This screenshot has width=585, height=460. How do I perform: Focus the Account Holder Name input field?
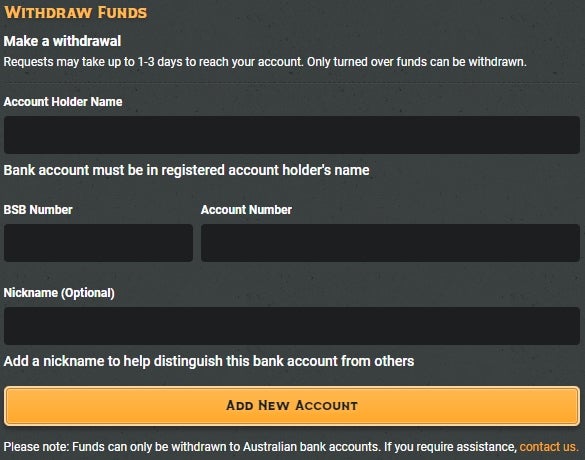click(x=292, y=135)
